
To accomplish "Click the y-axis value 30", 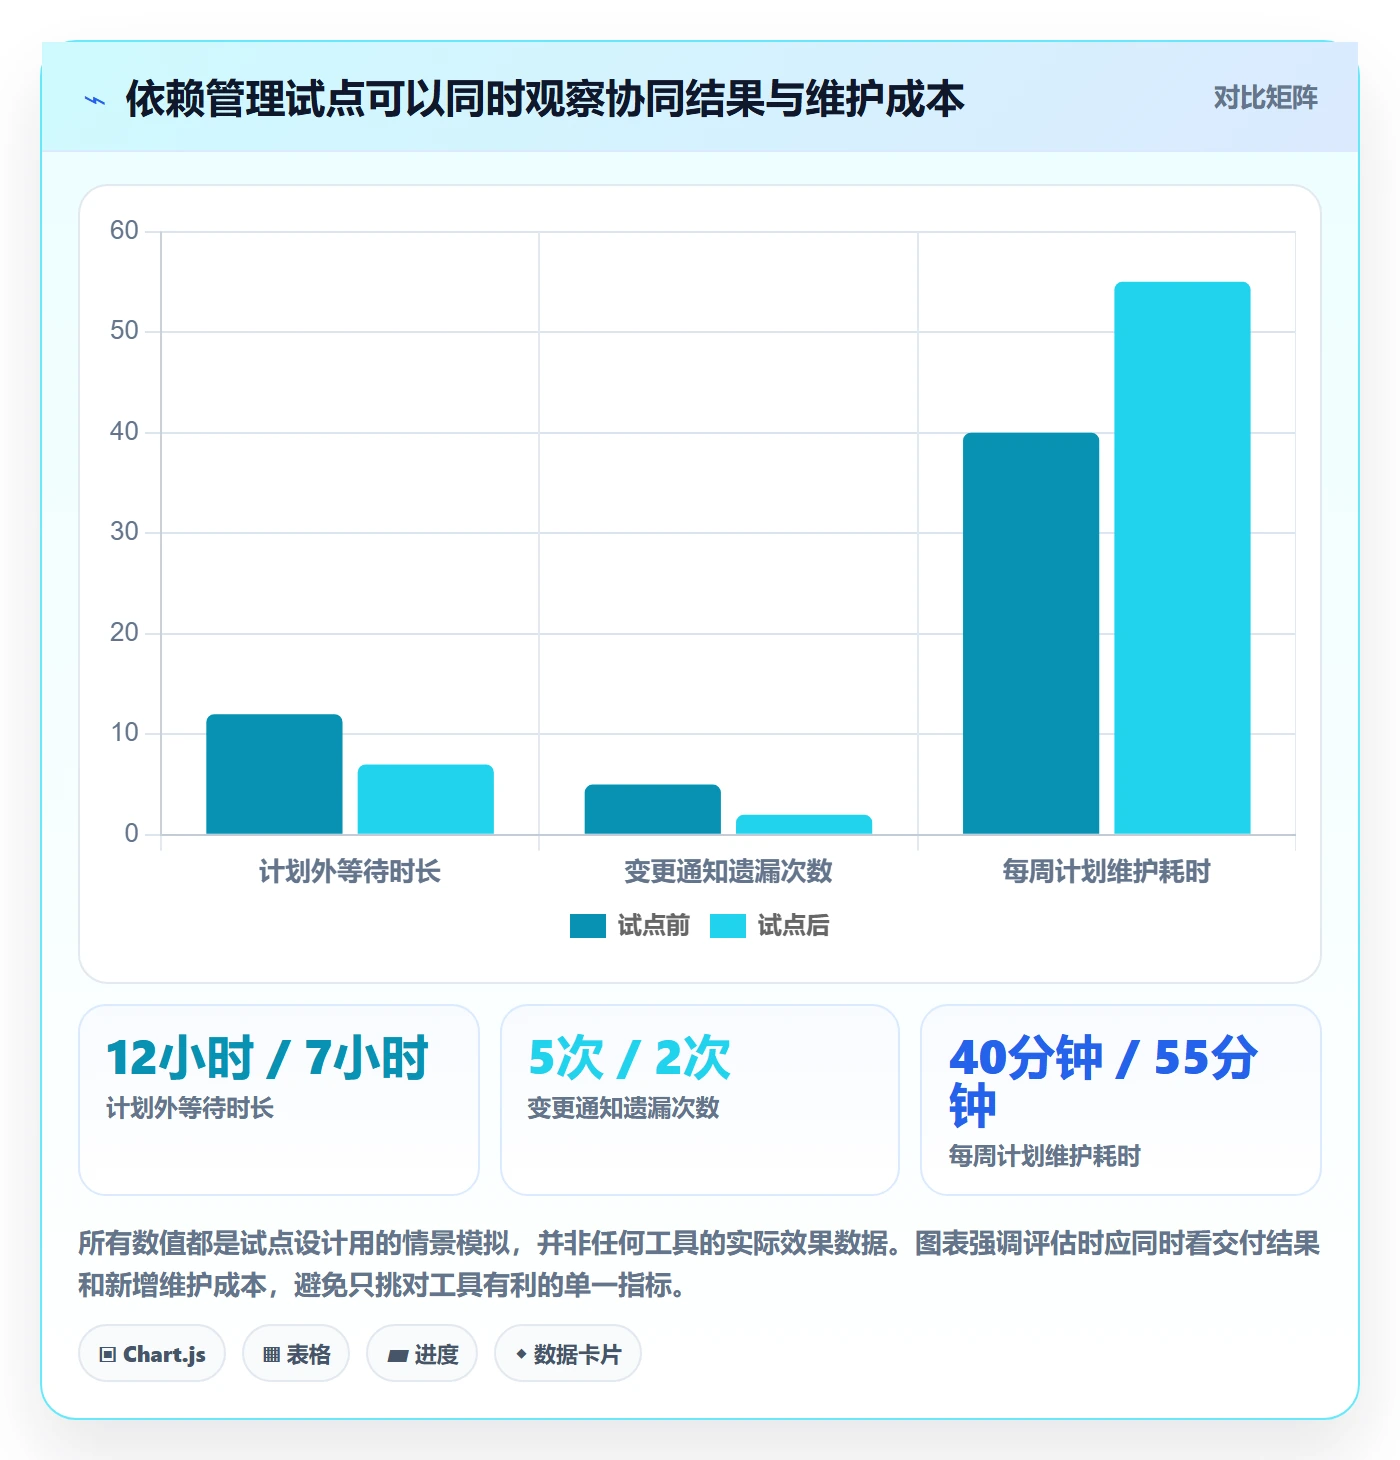I will pos(124,532).
